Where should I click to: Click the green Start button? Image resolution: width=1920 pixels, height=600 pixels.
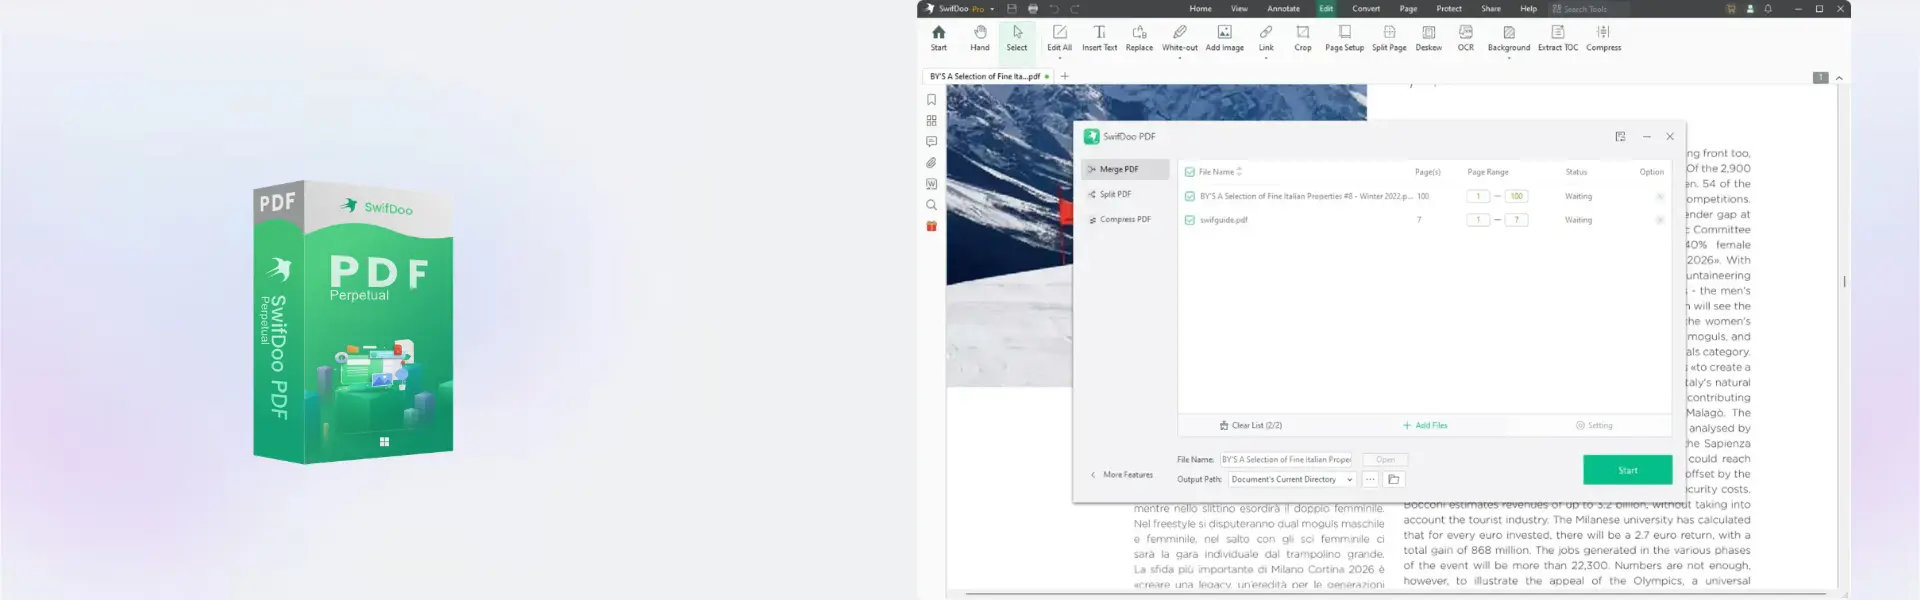pyautogui.click(x=1627, y=470)
